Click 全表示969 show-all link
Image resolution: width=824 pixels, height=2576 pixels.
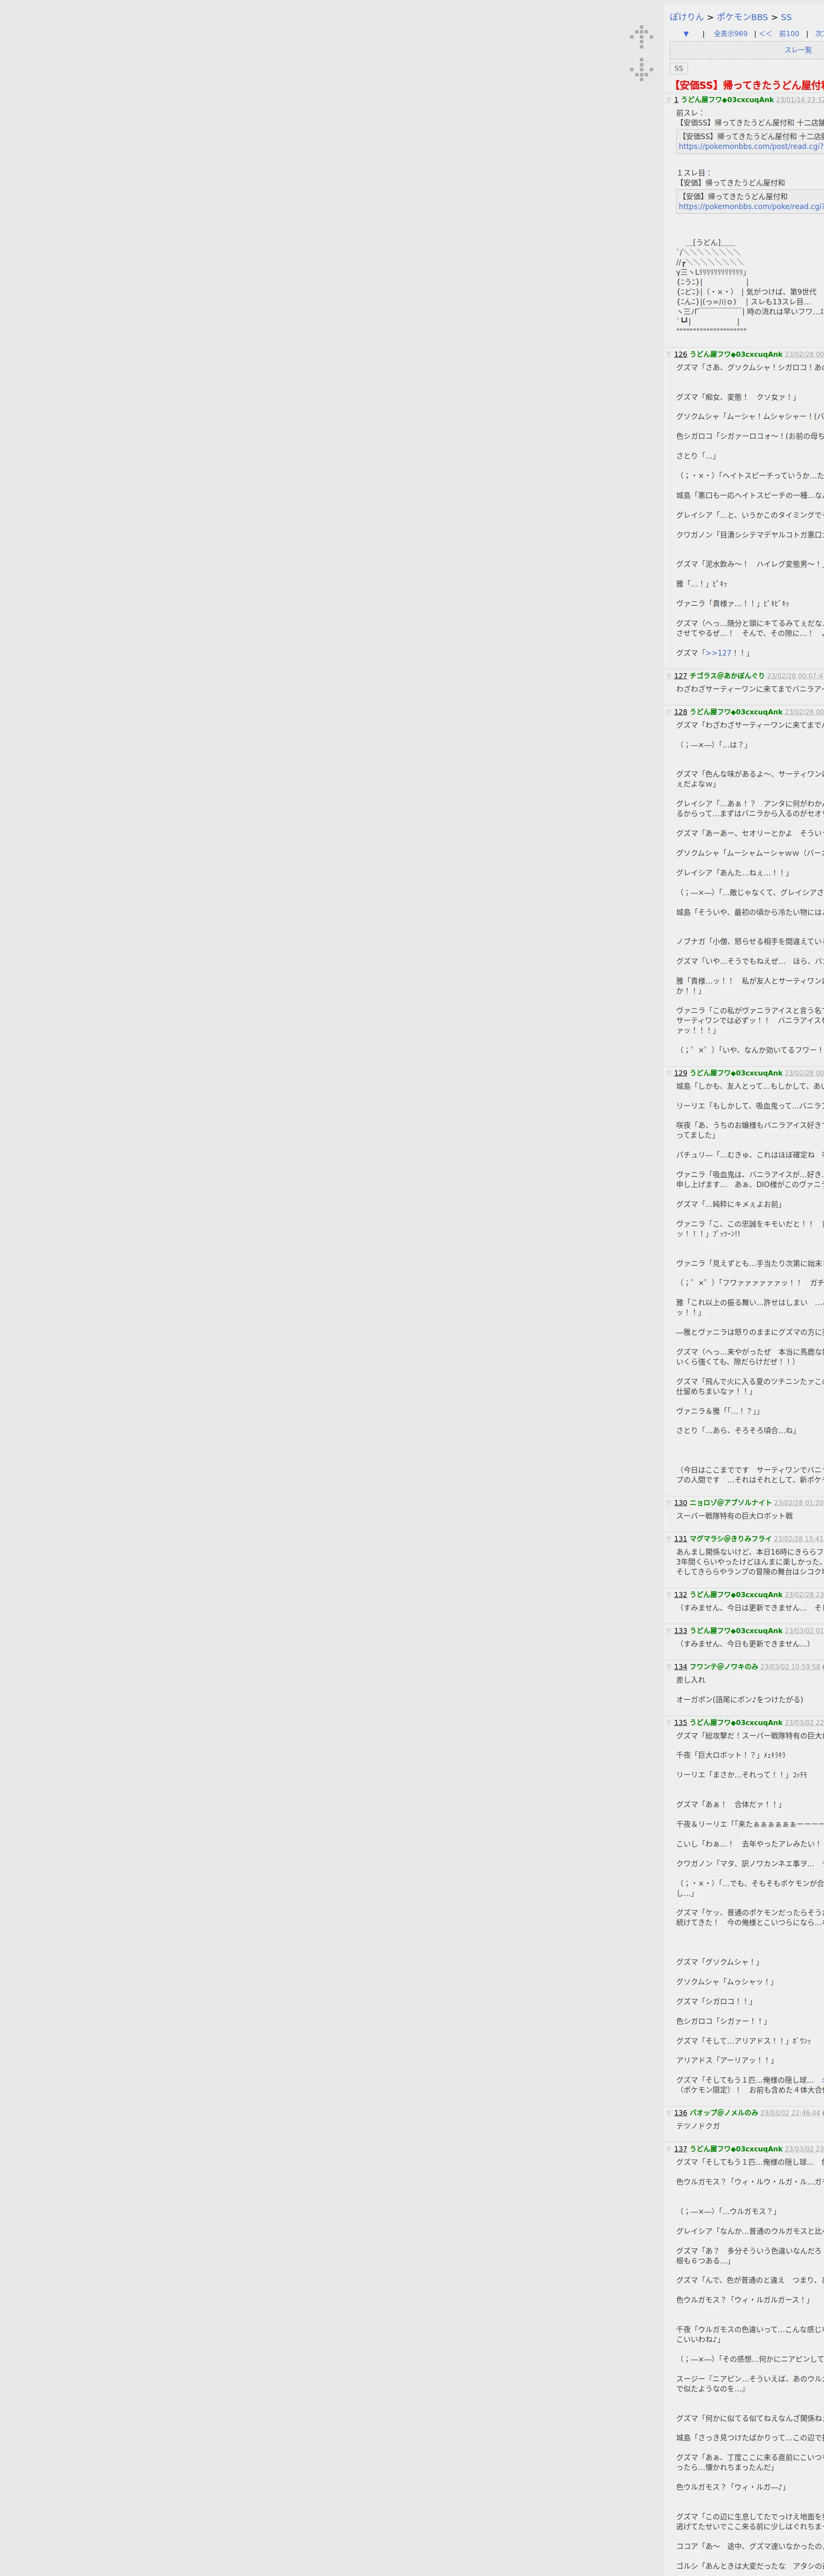click(x=730, y=34)
